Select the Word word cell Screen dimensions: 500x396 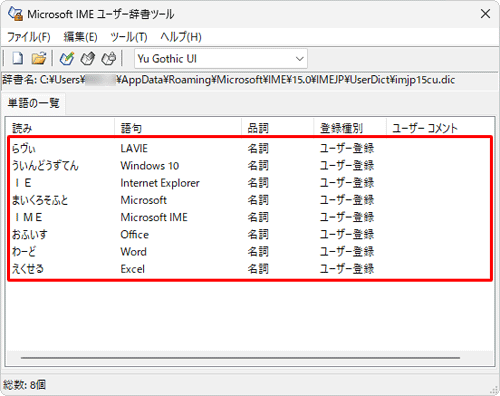tap(133, 252)
